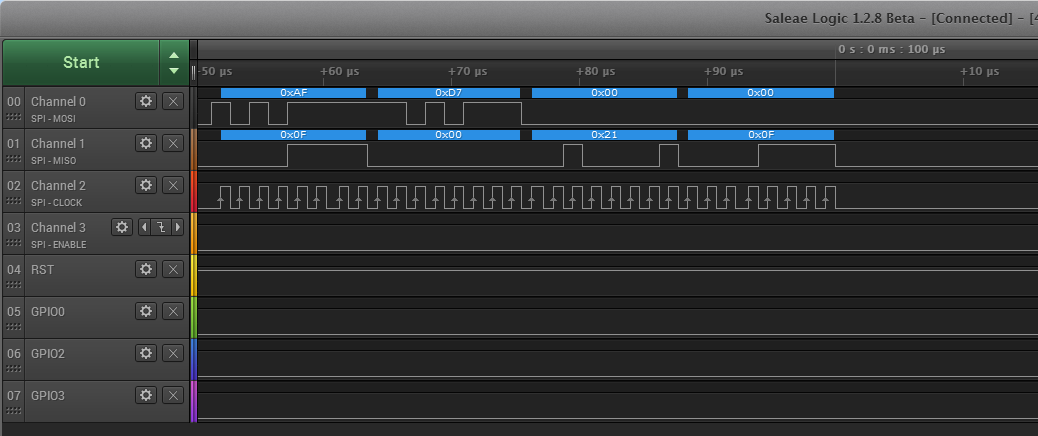Grab the GPIO3 channel reorder handle dots
Screen dimensions: 1038x436
tap(13, 411)
